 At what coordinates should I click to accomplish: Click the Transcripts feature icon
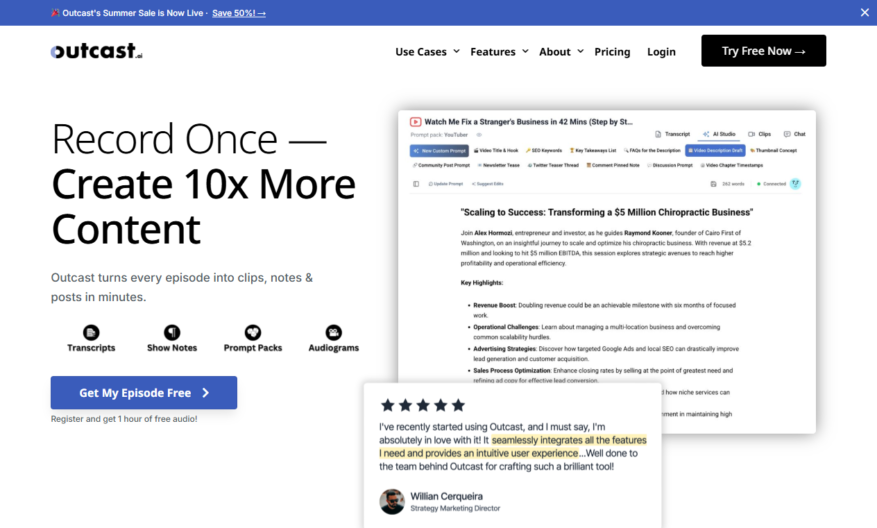pyautogui.click(x=91, y=332)
